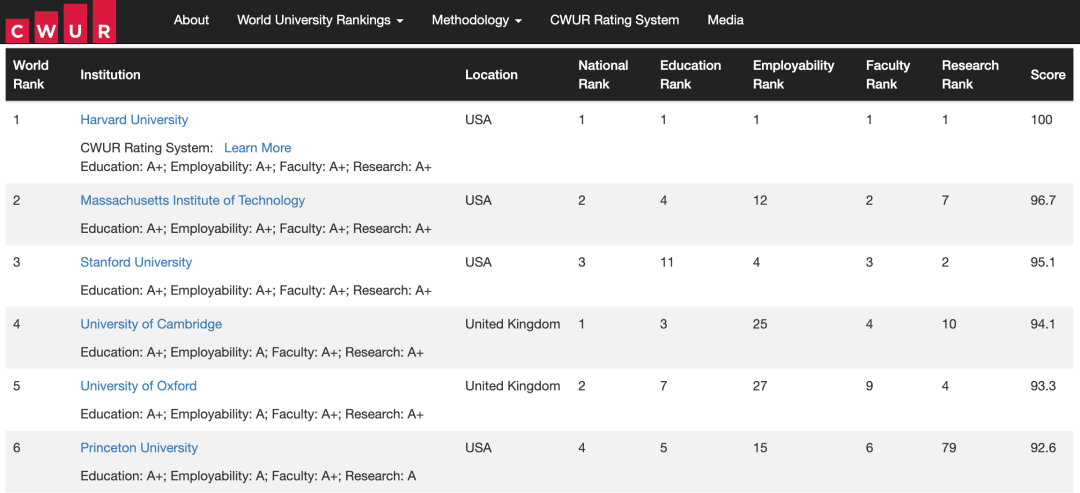This screenshot has height=493, width=1080.
Task: Open Harvard University link
Action: pyautogui.click(x=134, y=120)
